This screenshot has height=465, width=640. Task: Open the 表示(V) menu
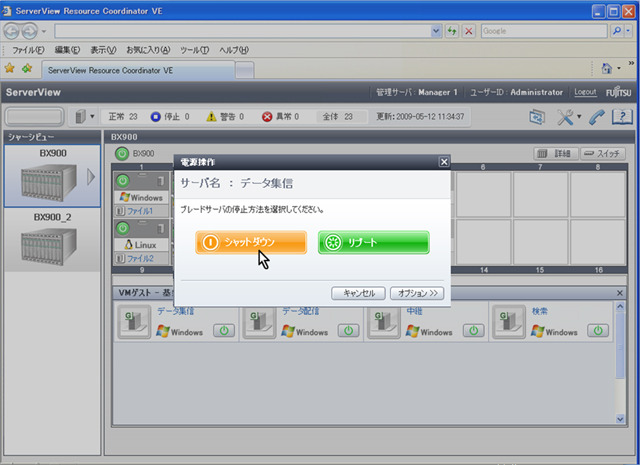tap(103, 50)
